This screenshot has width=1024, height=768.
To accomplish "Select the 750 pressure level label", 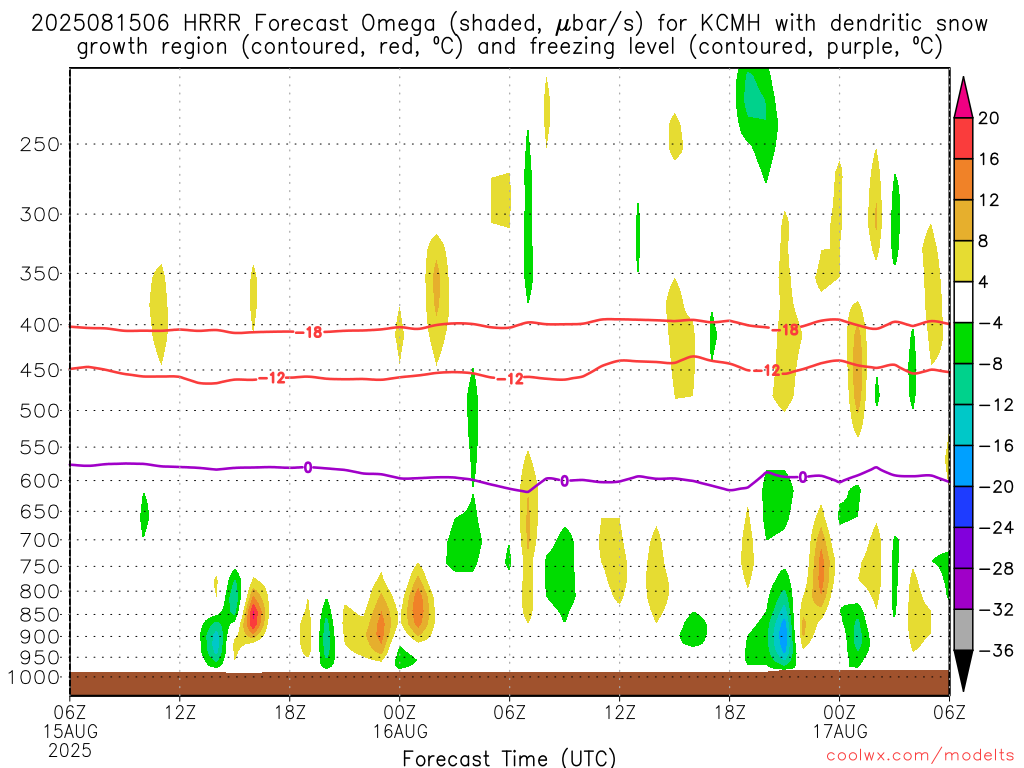I will (40, 567).
